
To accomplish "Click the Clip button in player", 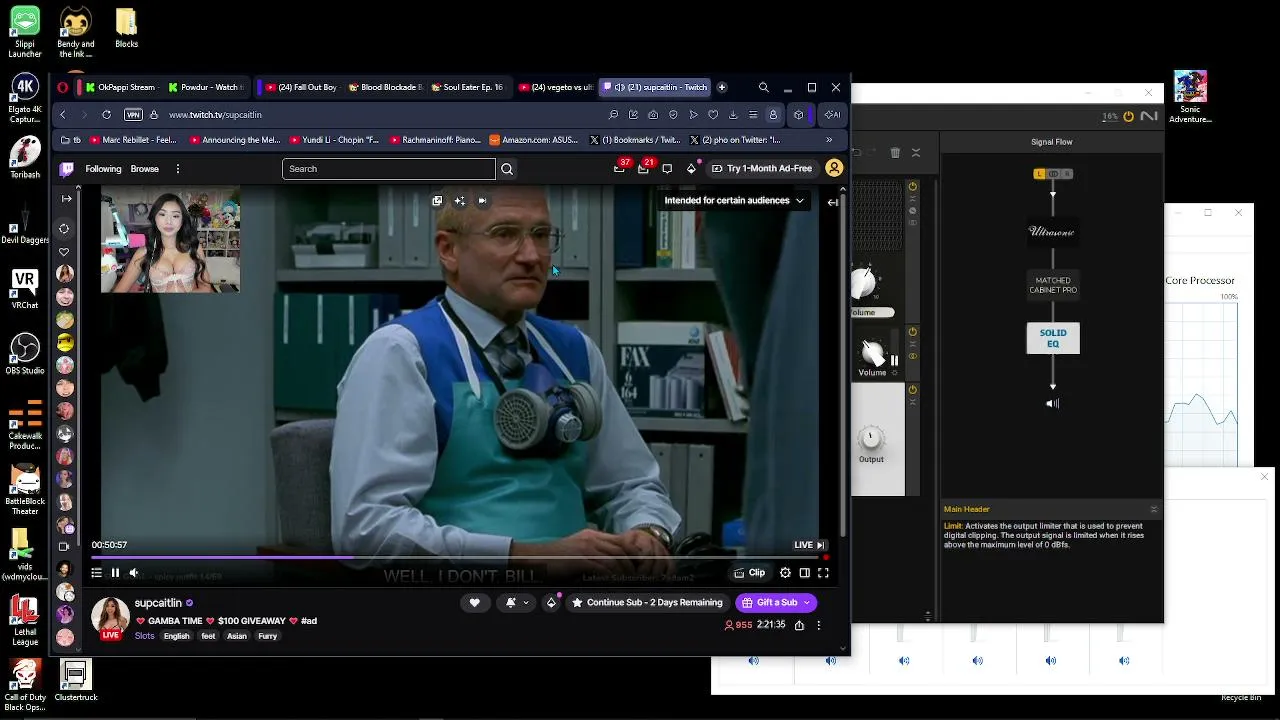I will click(x=750, y=573).
